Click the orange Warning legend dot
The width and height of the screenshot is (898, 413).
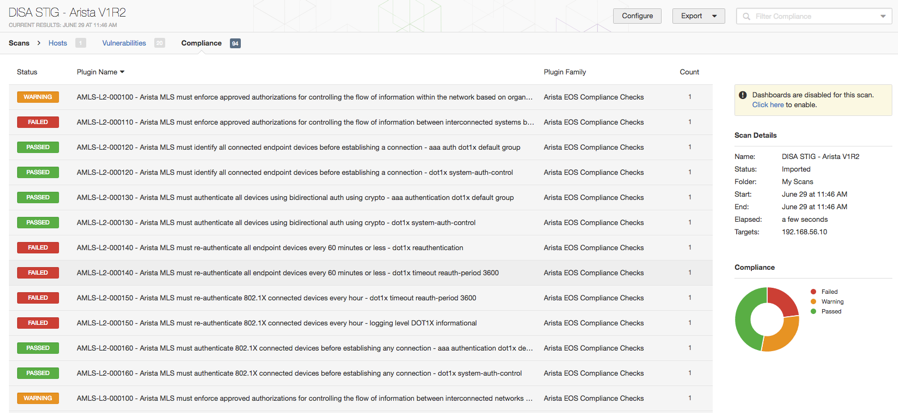pos(813,301)
